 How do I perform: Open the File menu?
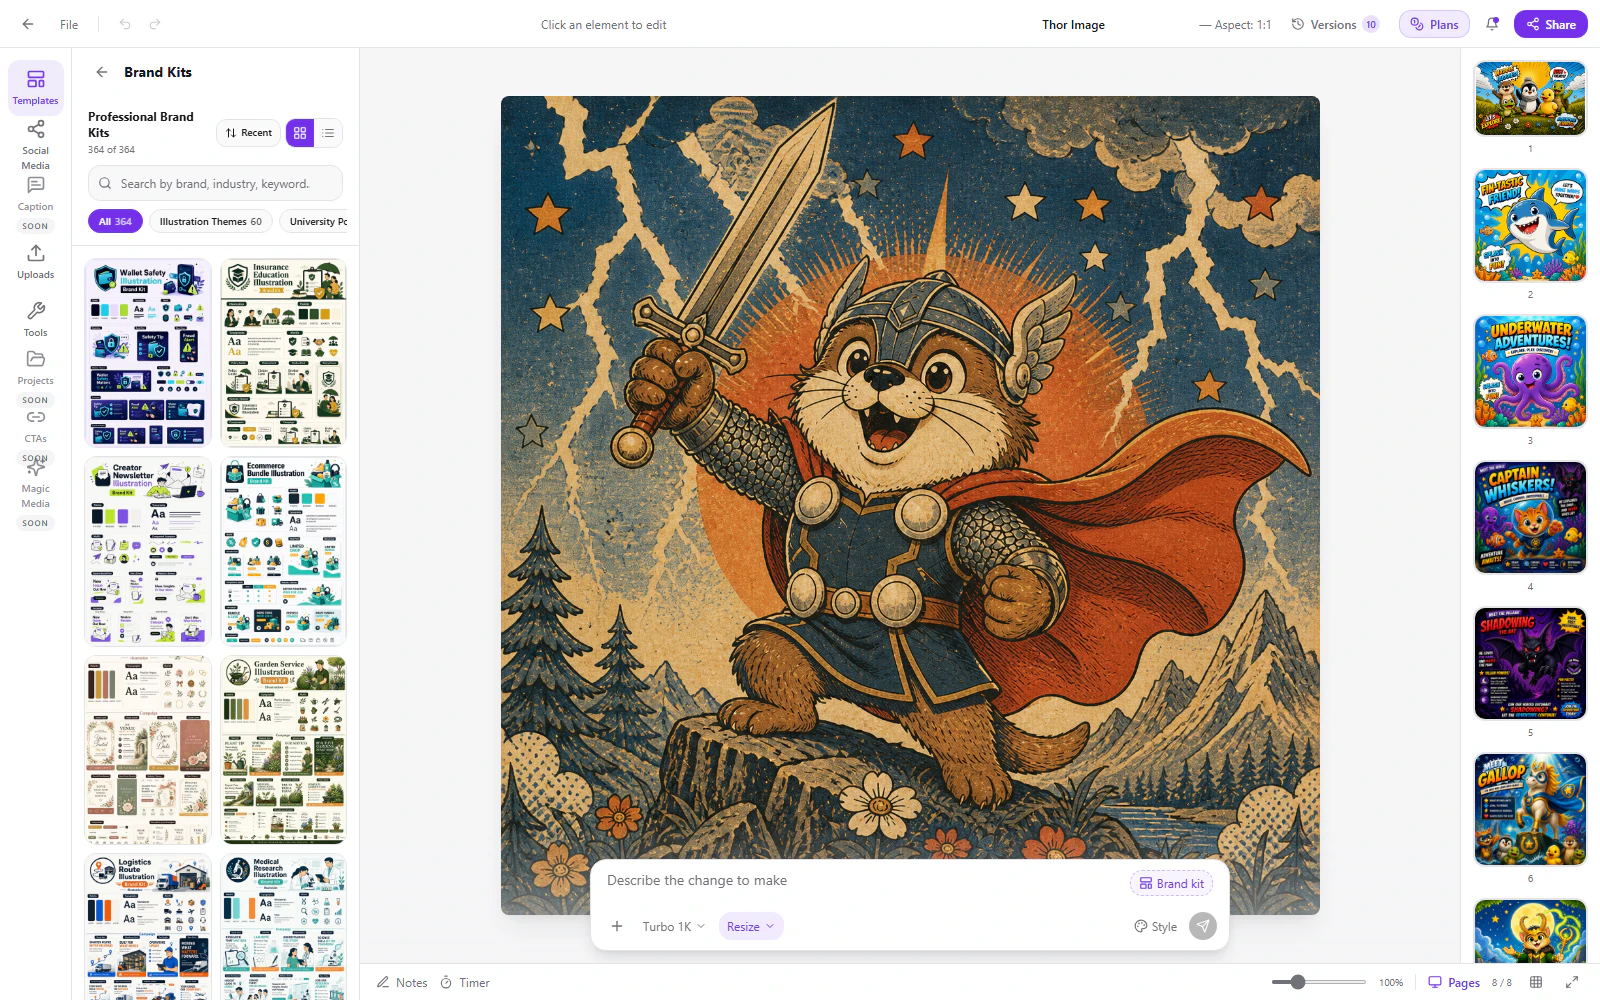pos(69,24)
